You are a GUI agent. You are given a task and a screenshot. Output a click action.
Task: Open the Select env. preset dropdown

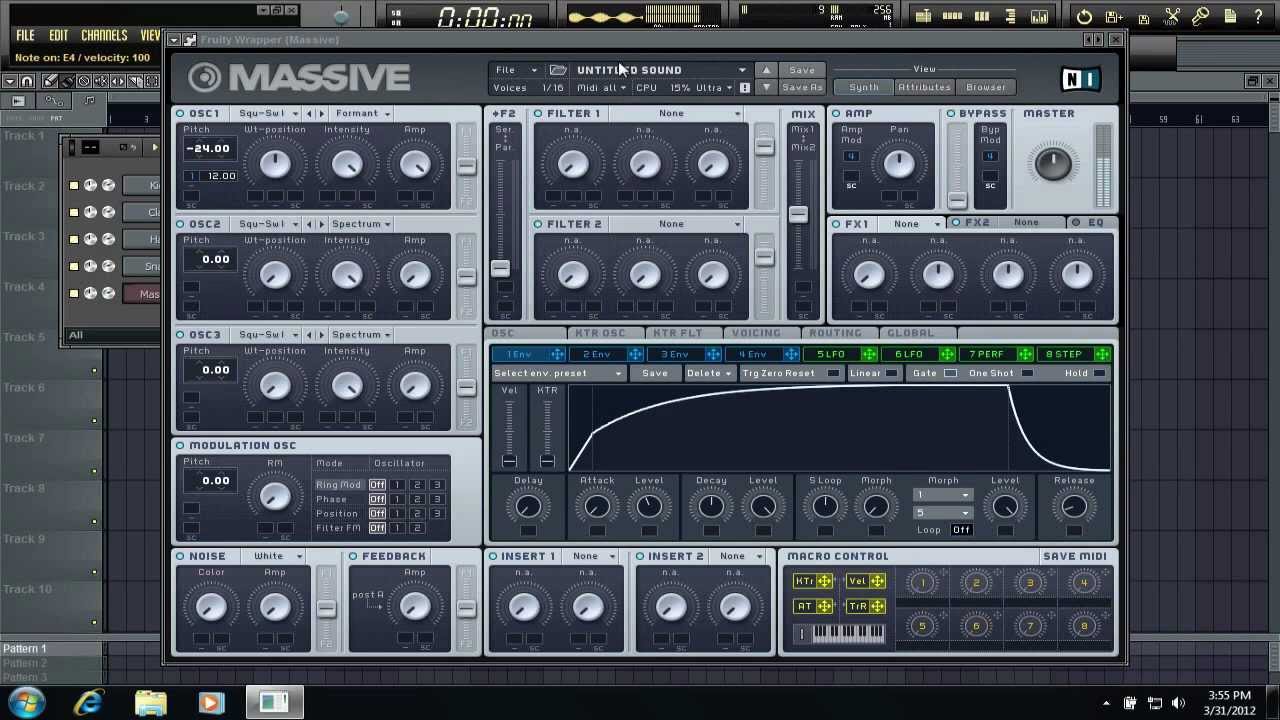pyautogui.click(x=558, y=373)
